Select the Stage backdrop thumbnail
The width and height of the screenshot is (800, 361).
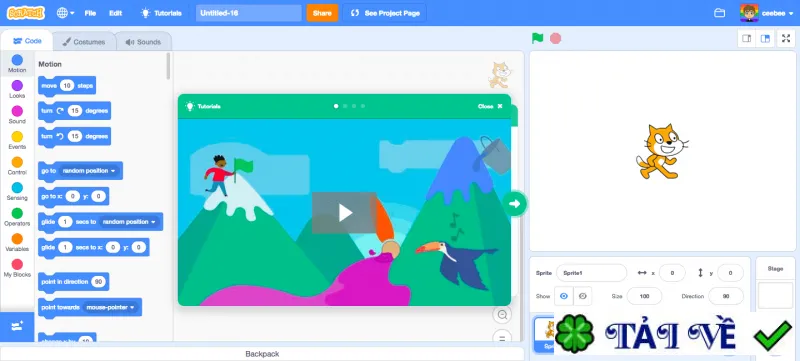coord(775,296)
